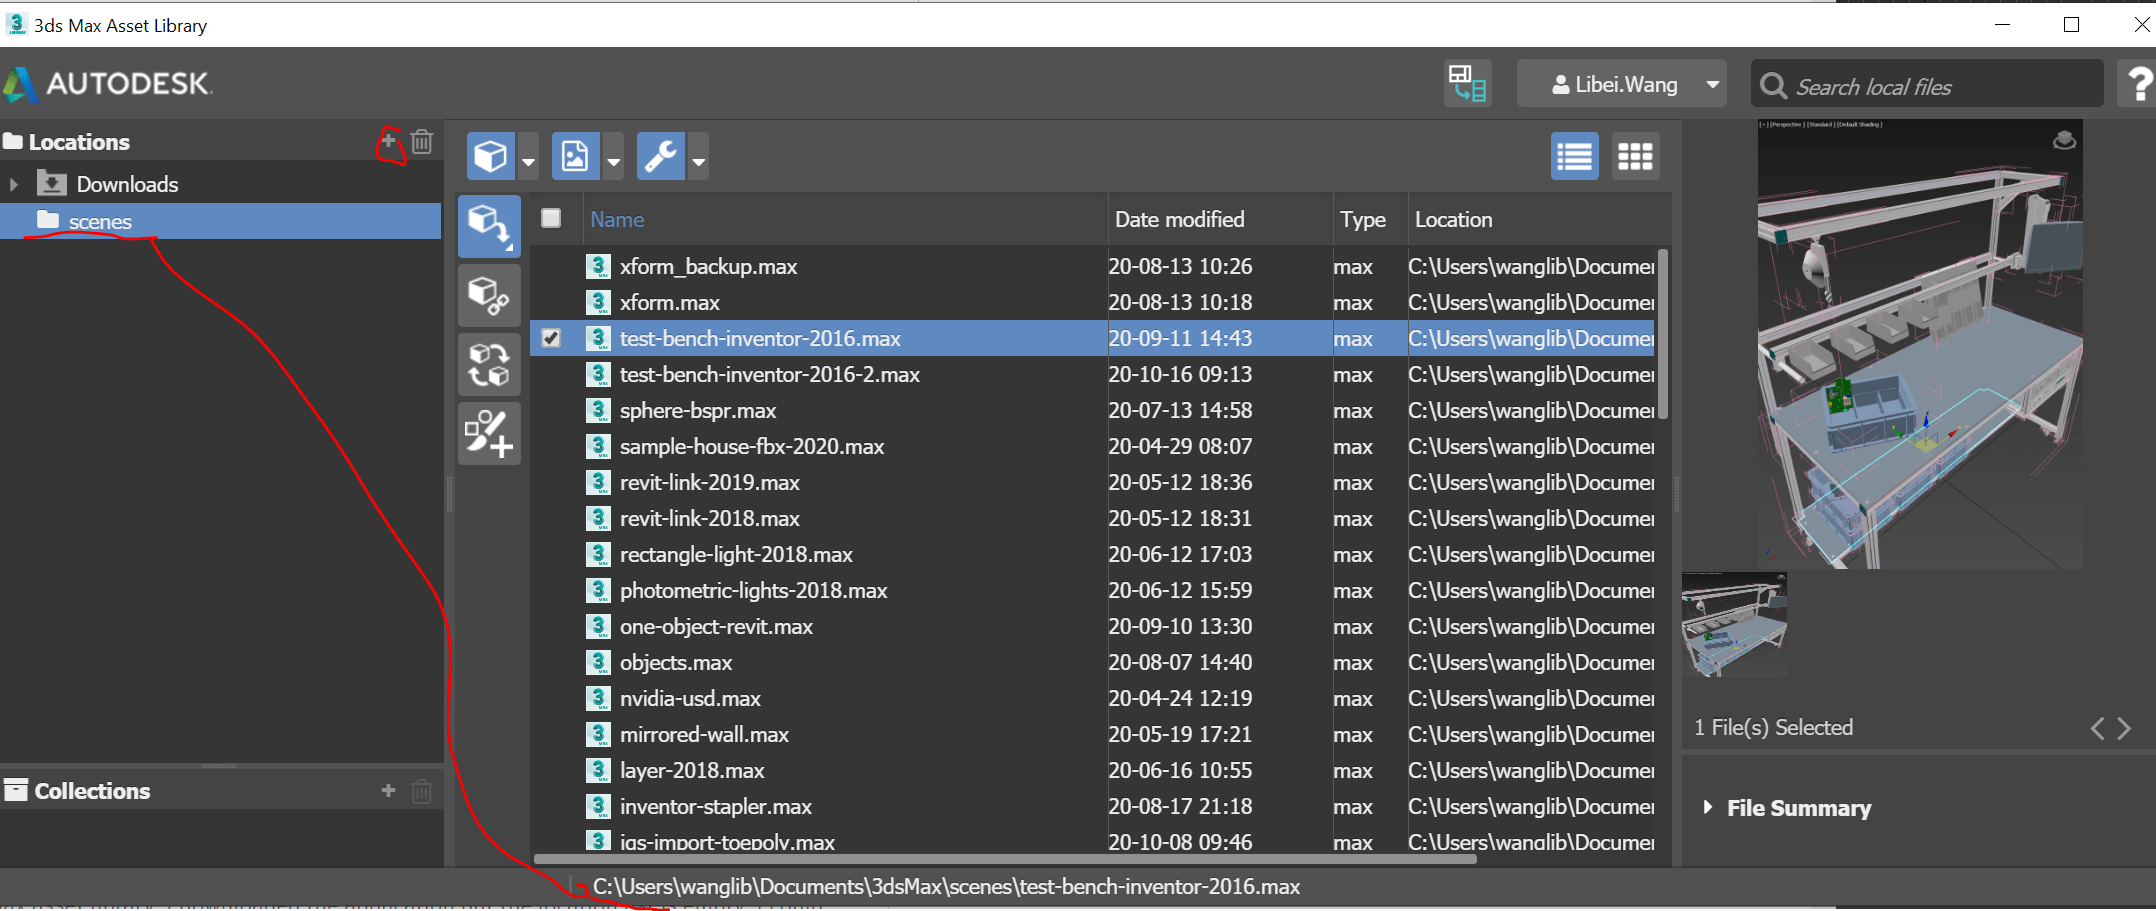Uncheck test-bench-inventor-2016.max checkbox
The height and width of the screenshot is (911, 2156).
point(551,338)
